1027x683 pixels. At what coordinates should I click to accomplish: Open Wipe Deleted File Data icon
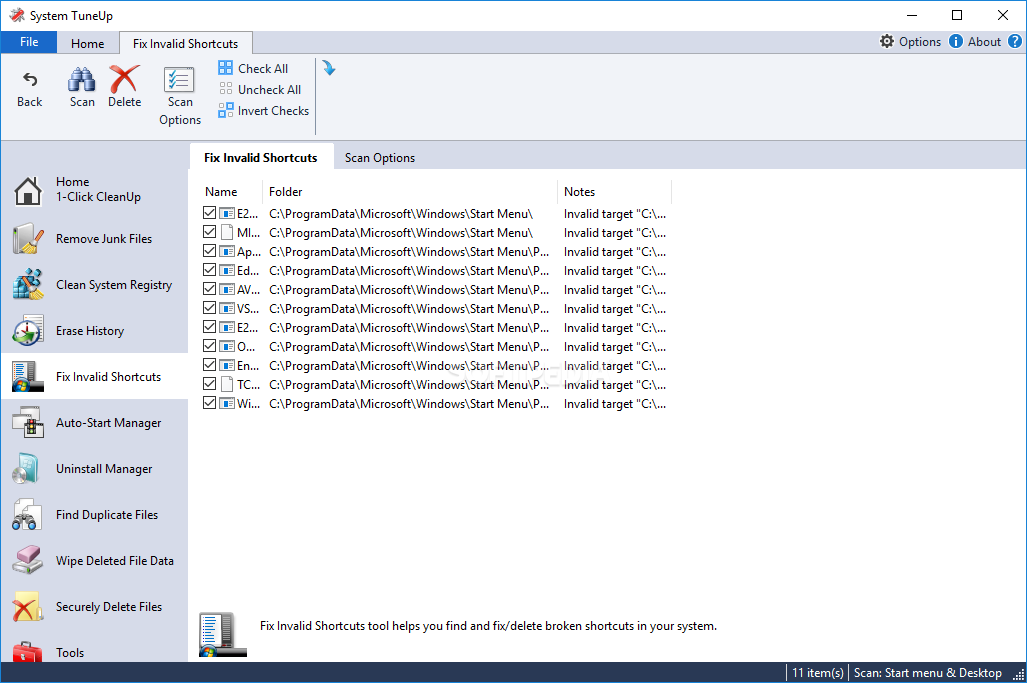pyautogui.click(x=28, y=561)
